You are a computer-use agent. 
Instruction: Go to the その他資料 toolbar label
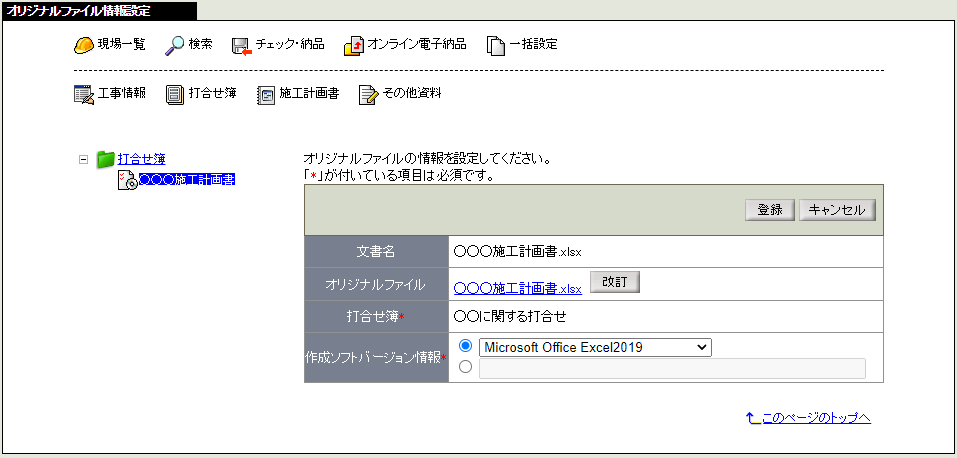(x=412, y=93)
